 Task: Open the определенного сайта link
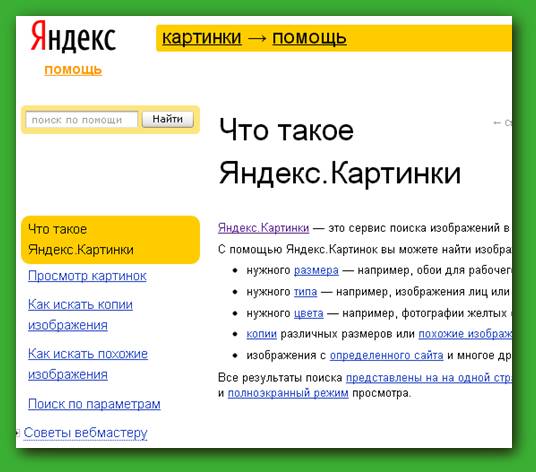tap(387, 355)
